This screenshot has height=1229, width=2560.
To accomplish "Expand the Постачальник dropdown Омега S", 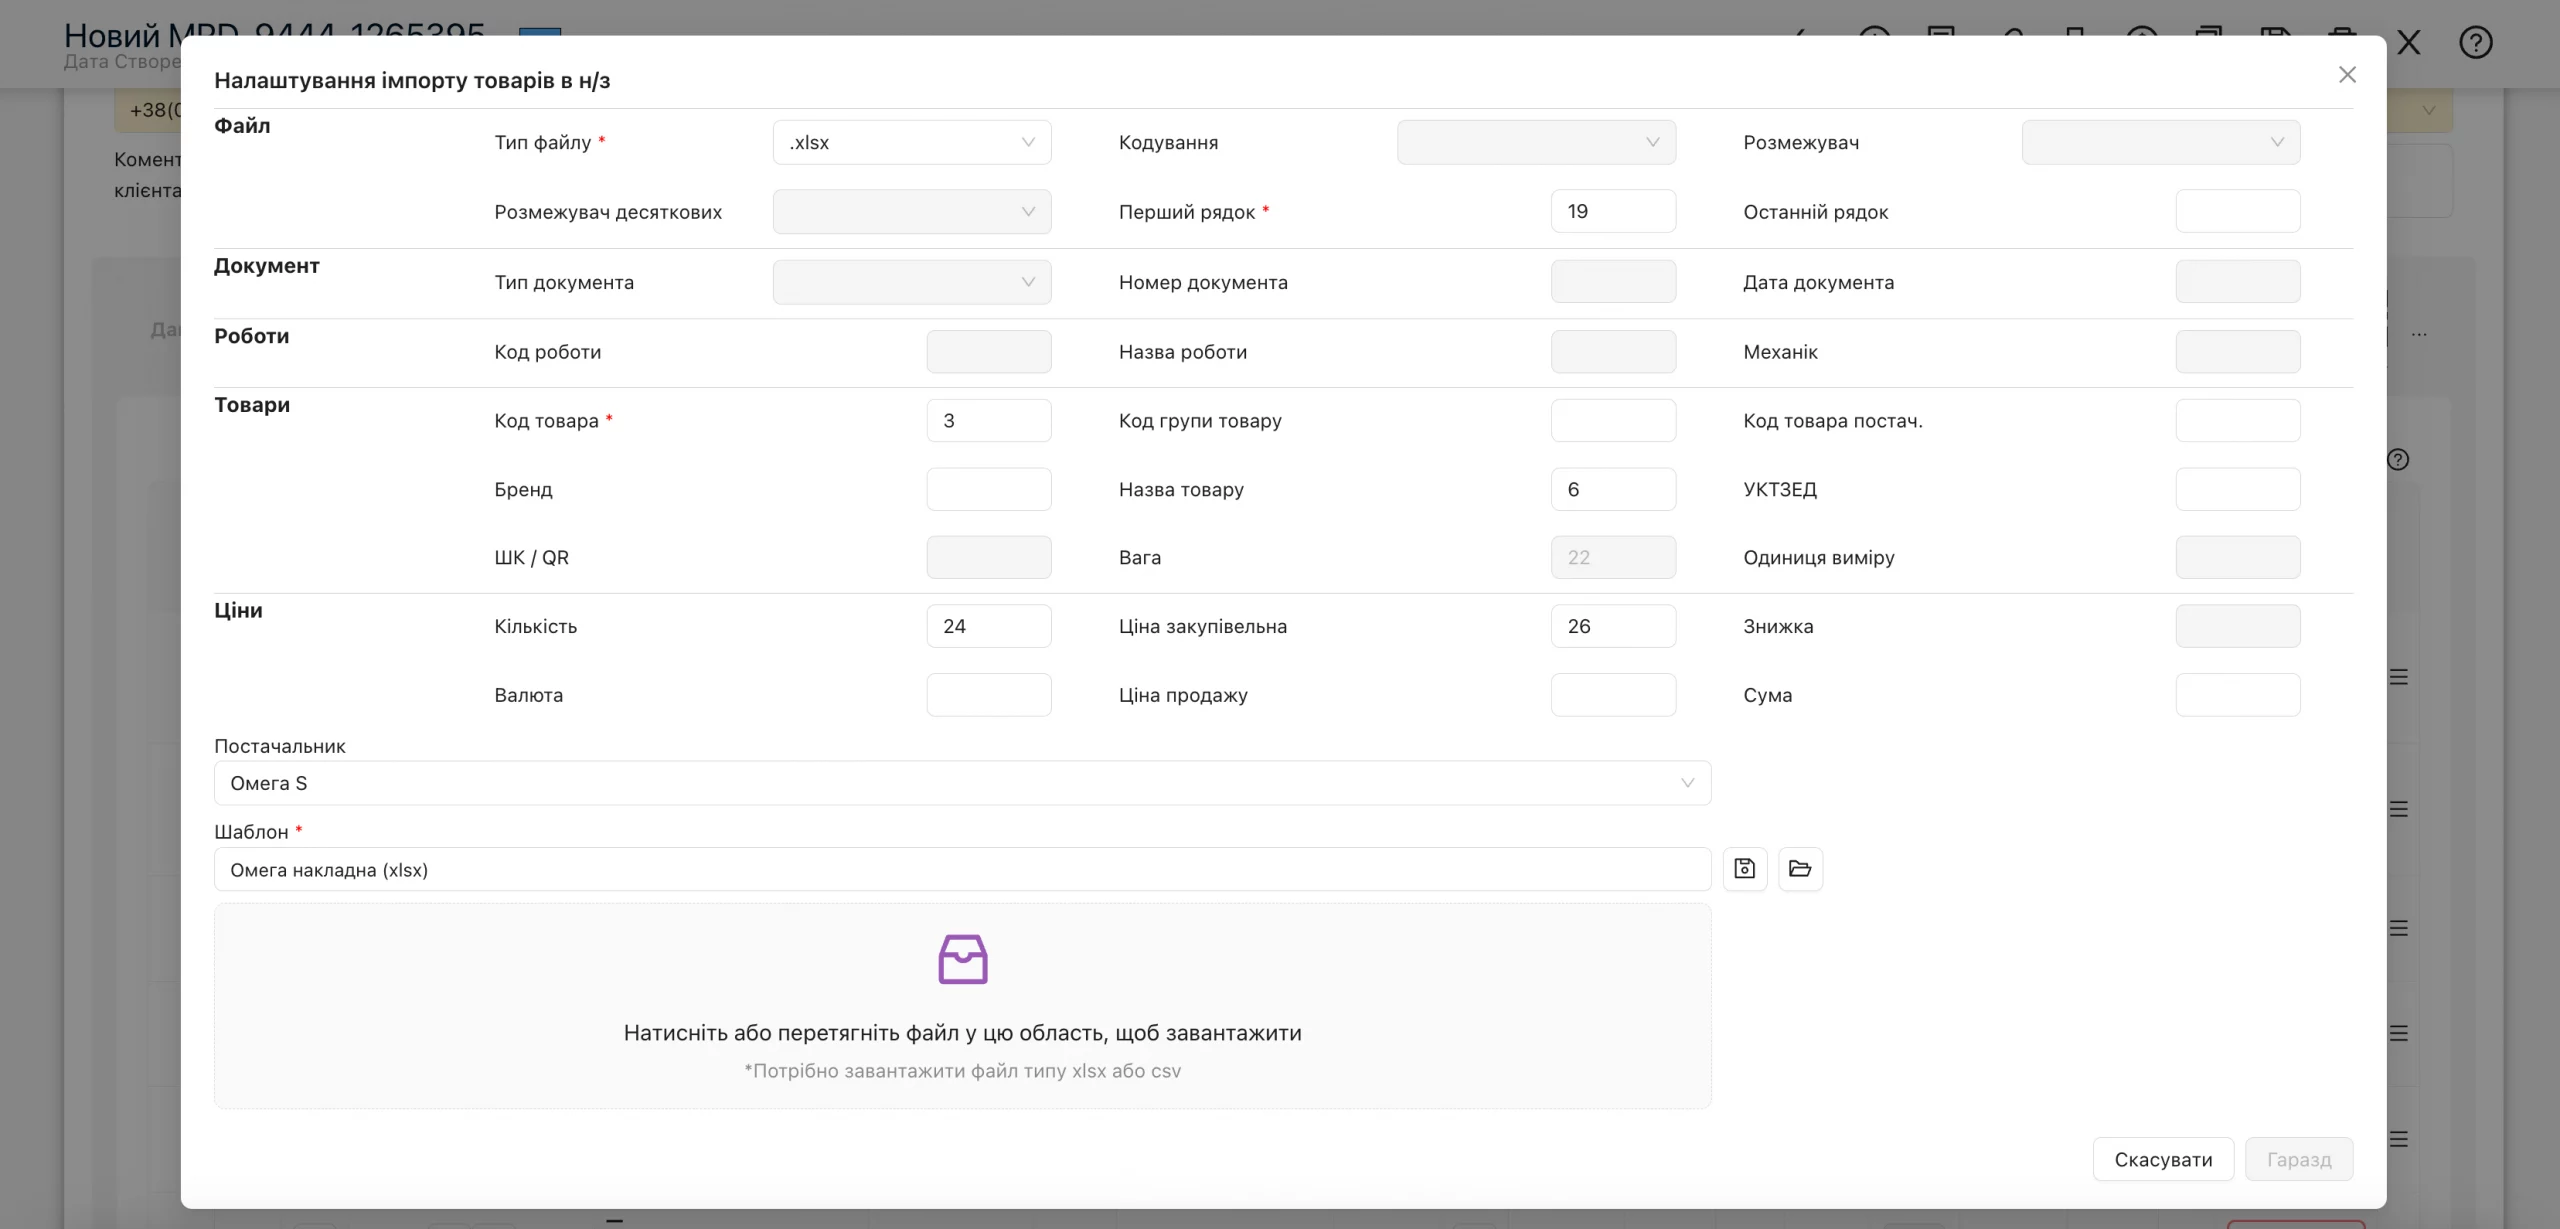I will tap(962, 783).
